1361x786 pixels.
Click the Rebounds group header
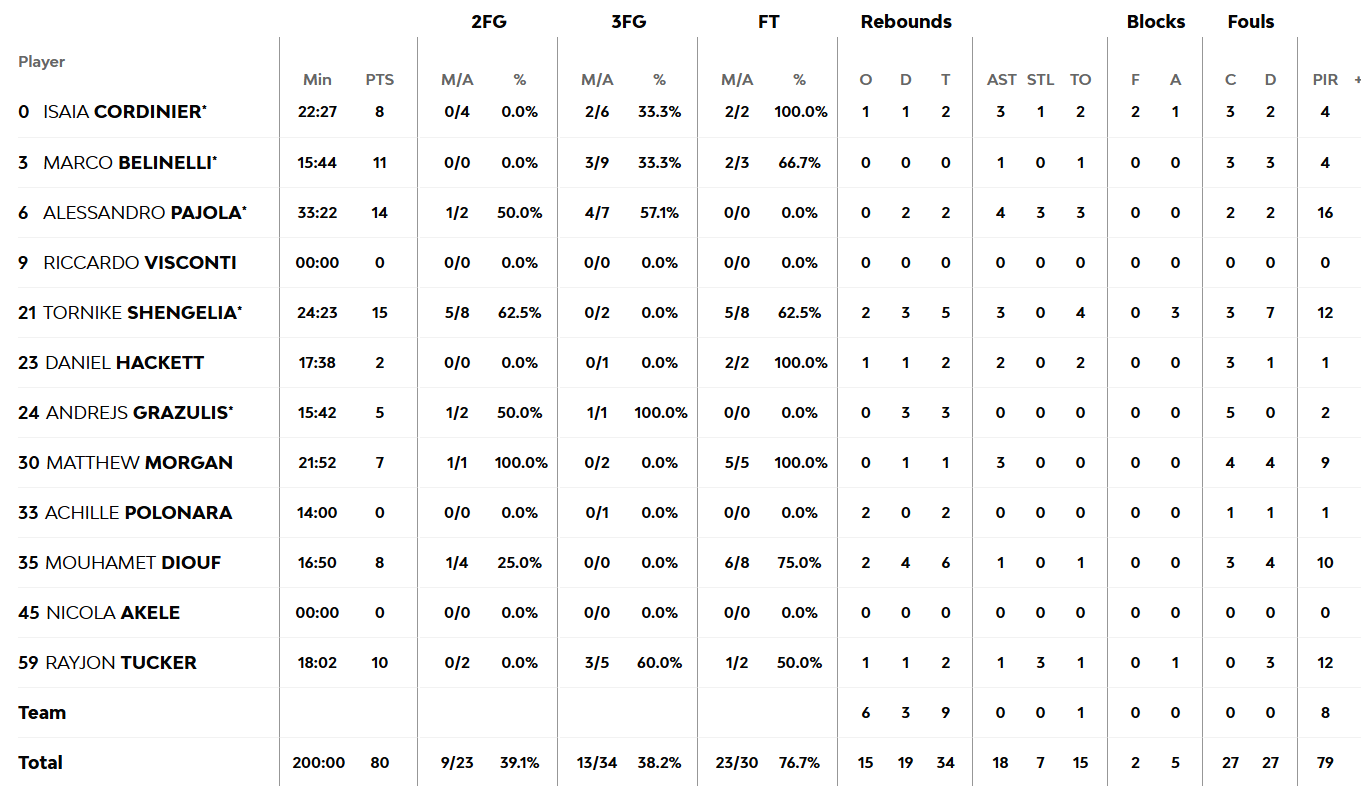pyautogui.click(x=906, y=22)
